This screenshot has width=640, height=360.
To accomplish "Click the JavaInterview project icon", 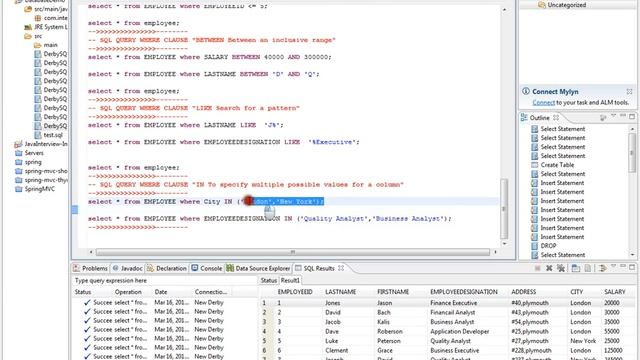I will coord(18,144).
